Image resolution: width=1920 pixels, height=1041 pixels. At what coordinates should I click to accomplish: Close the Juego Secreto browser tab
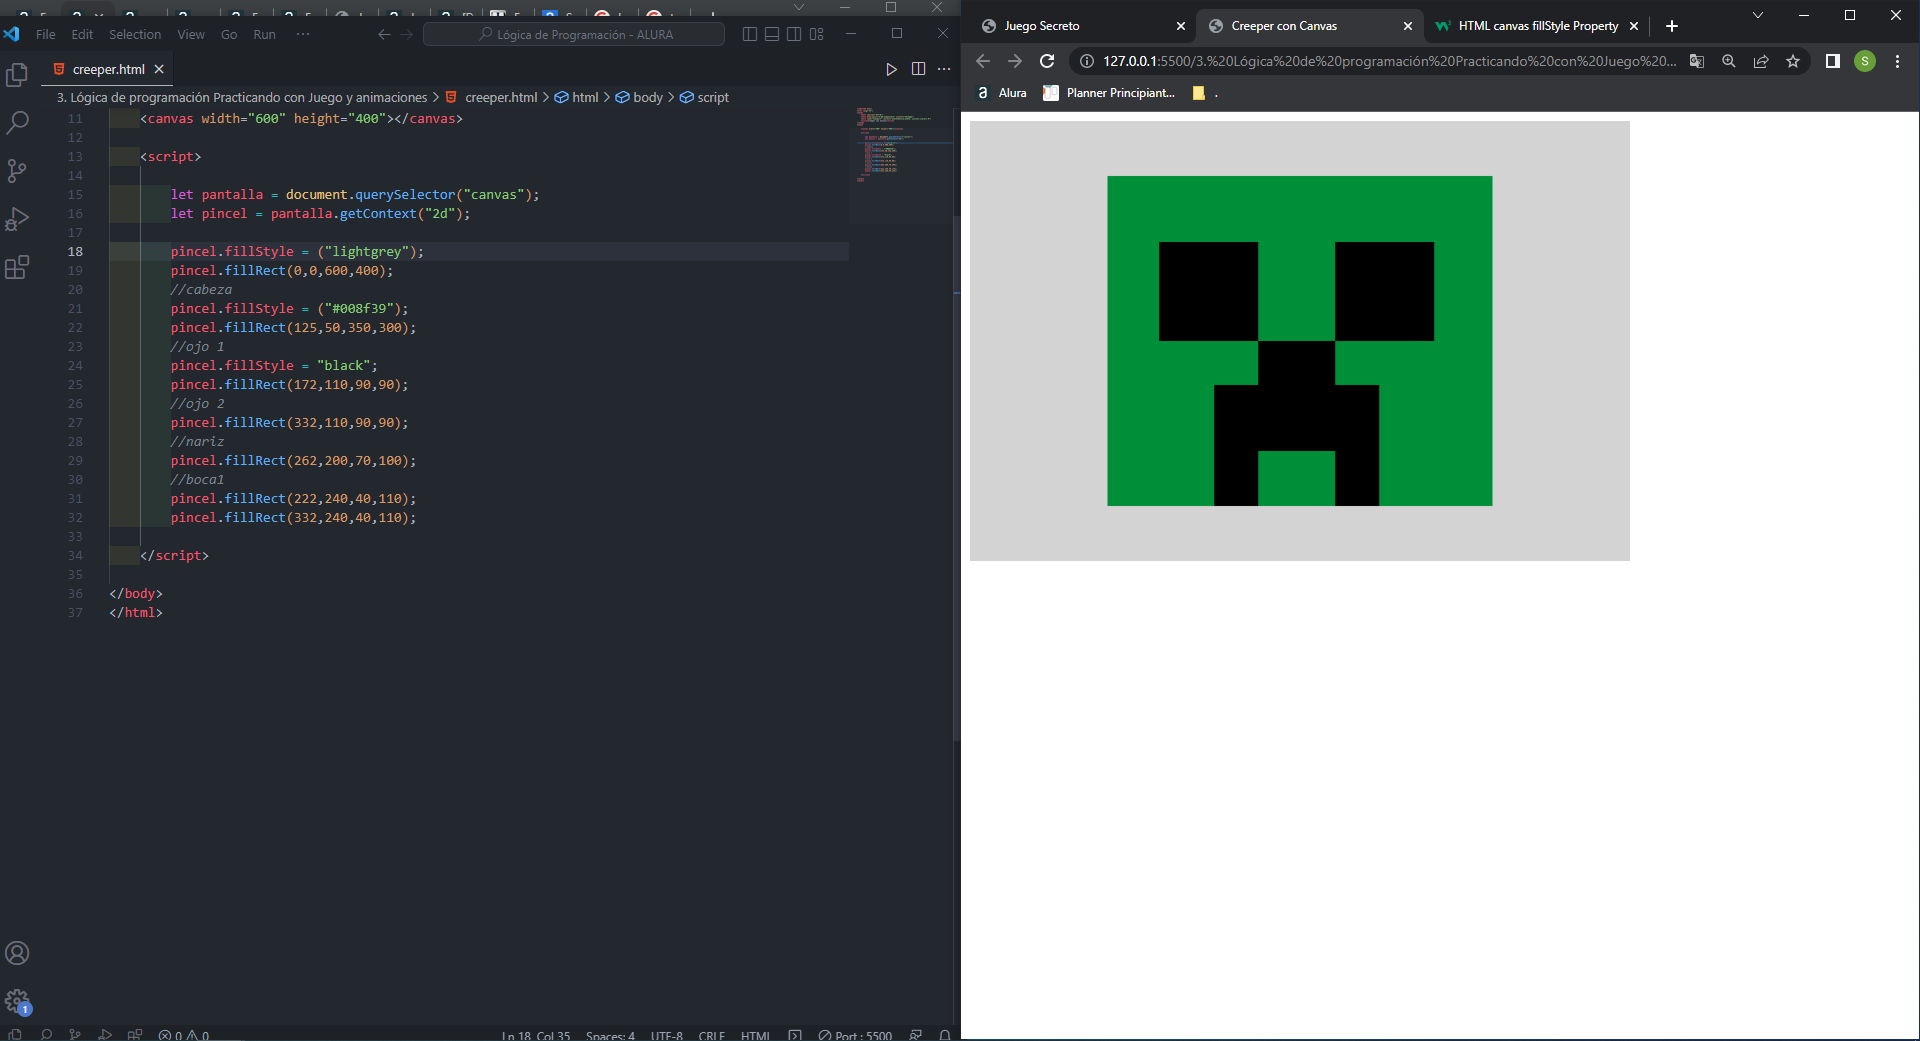(x=1181, y=26)
